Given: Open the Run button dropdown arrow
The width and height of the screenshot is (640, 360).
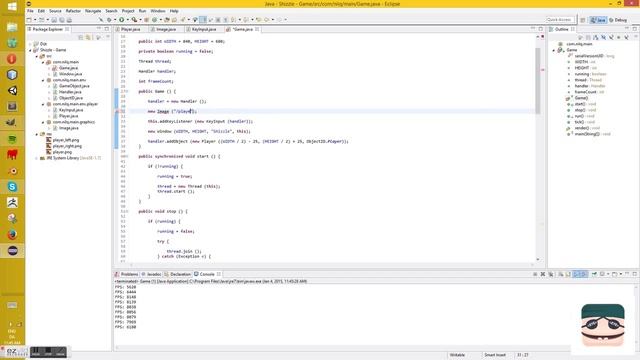Looking at the screenshot, I should point(128,20).
